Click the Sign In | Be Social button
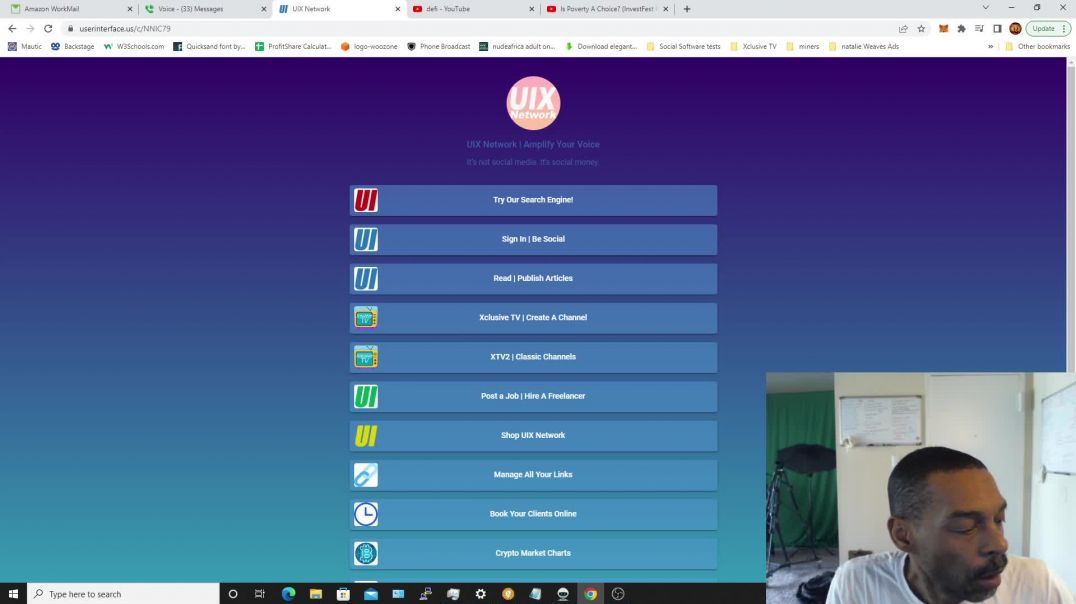The height and width of the screenshot is (604, 1076). pos(533,239)
